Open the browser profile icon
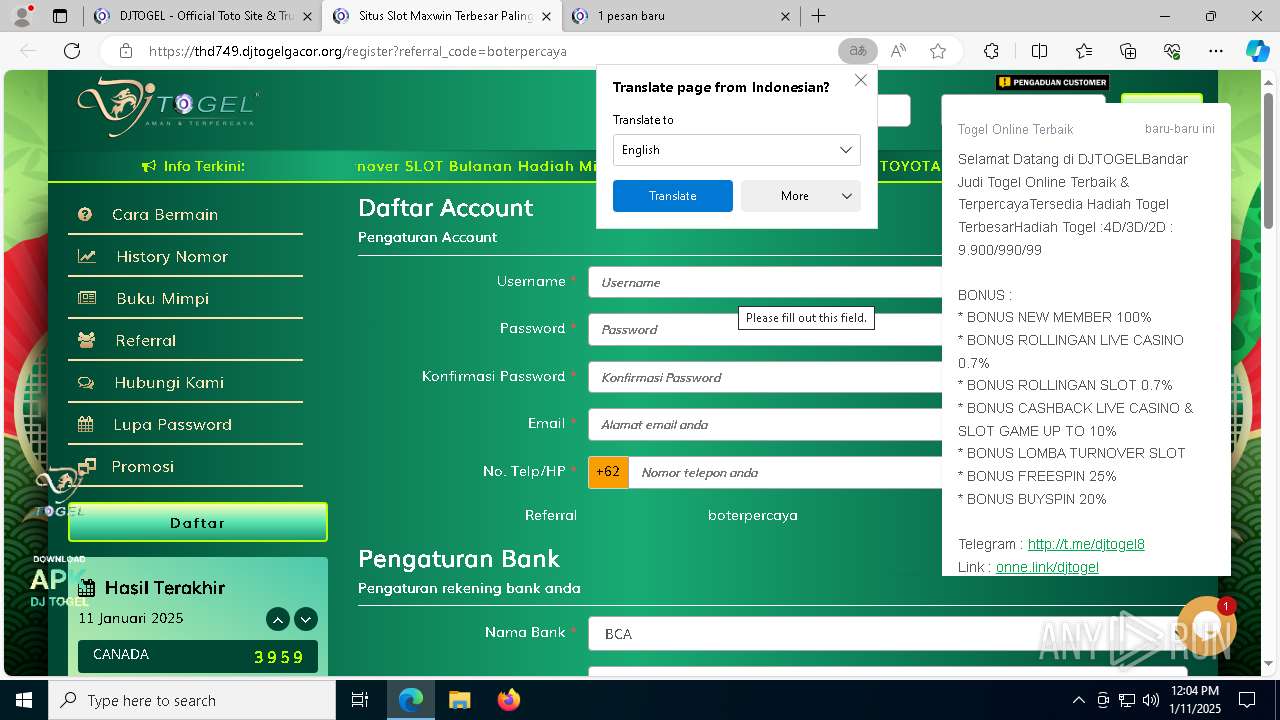Screen dimensions: 1280x720 click(21, 16)
